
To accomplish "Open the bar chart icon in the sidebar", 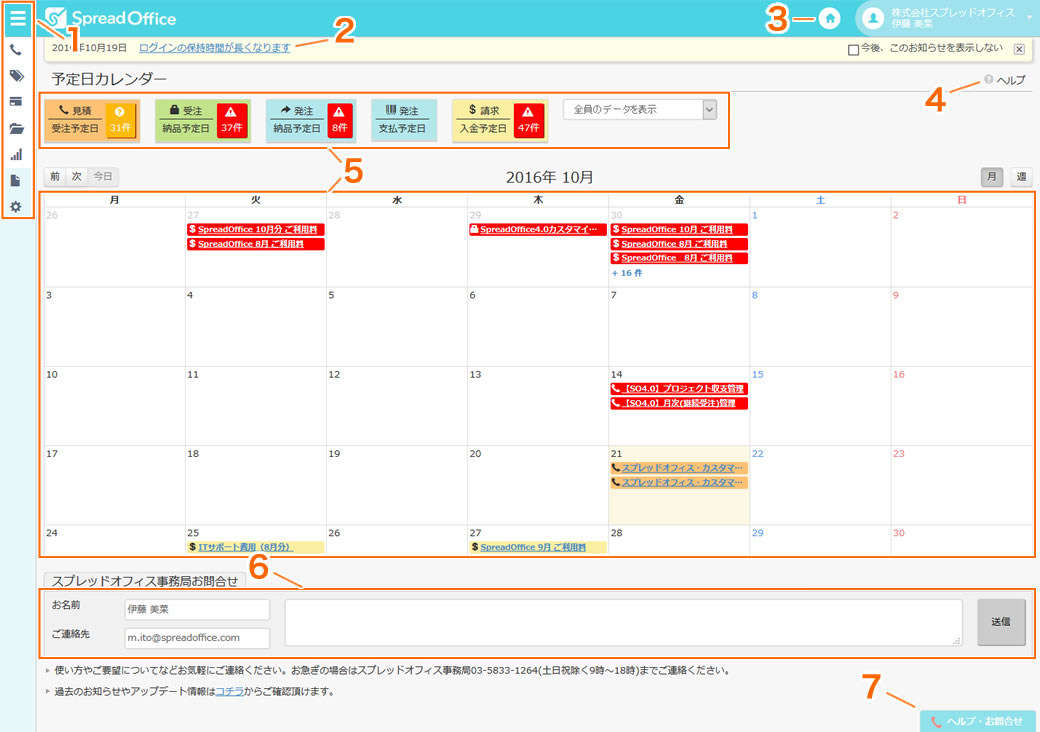I will 17,154.
